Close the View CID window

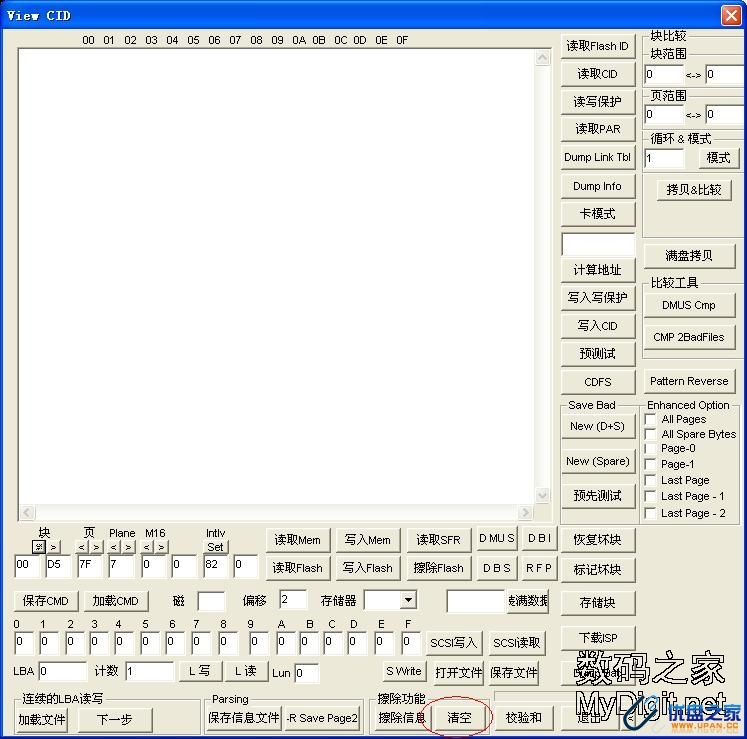[731, 15]
